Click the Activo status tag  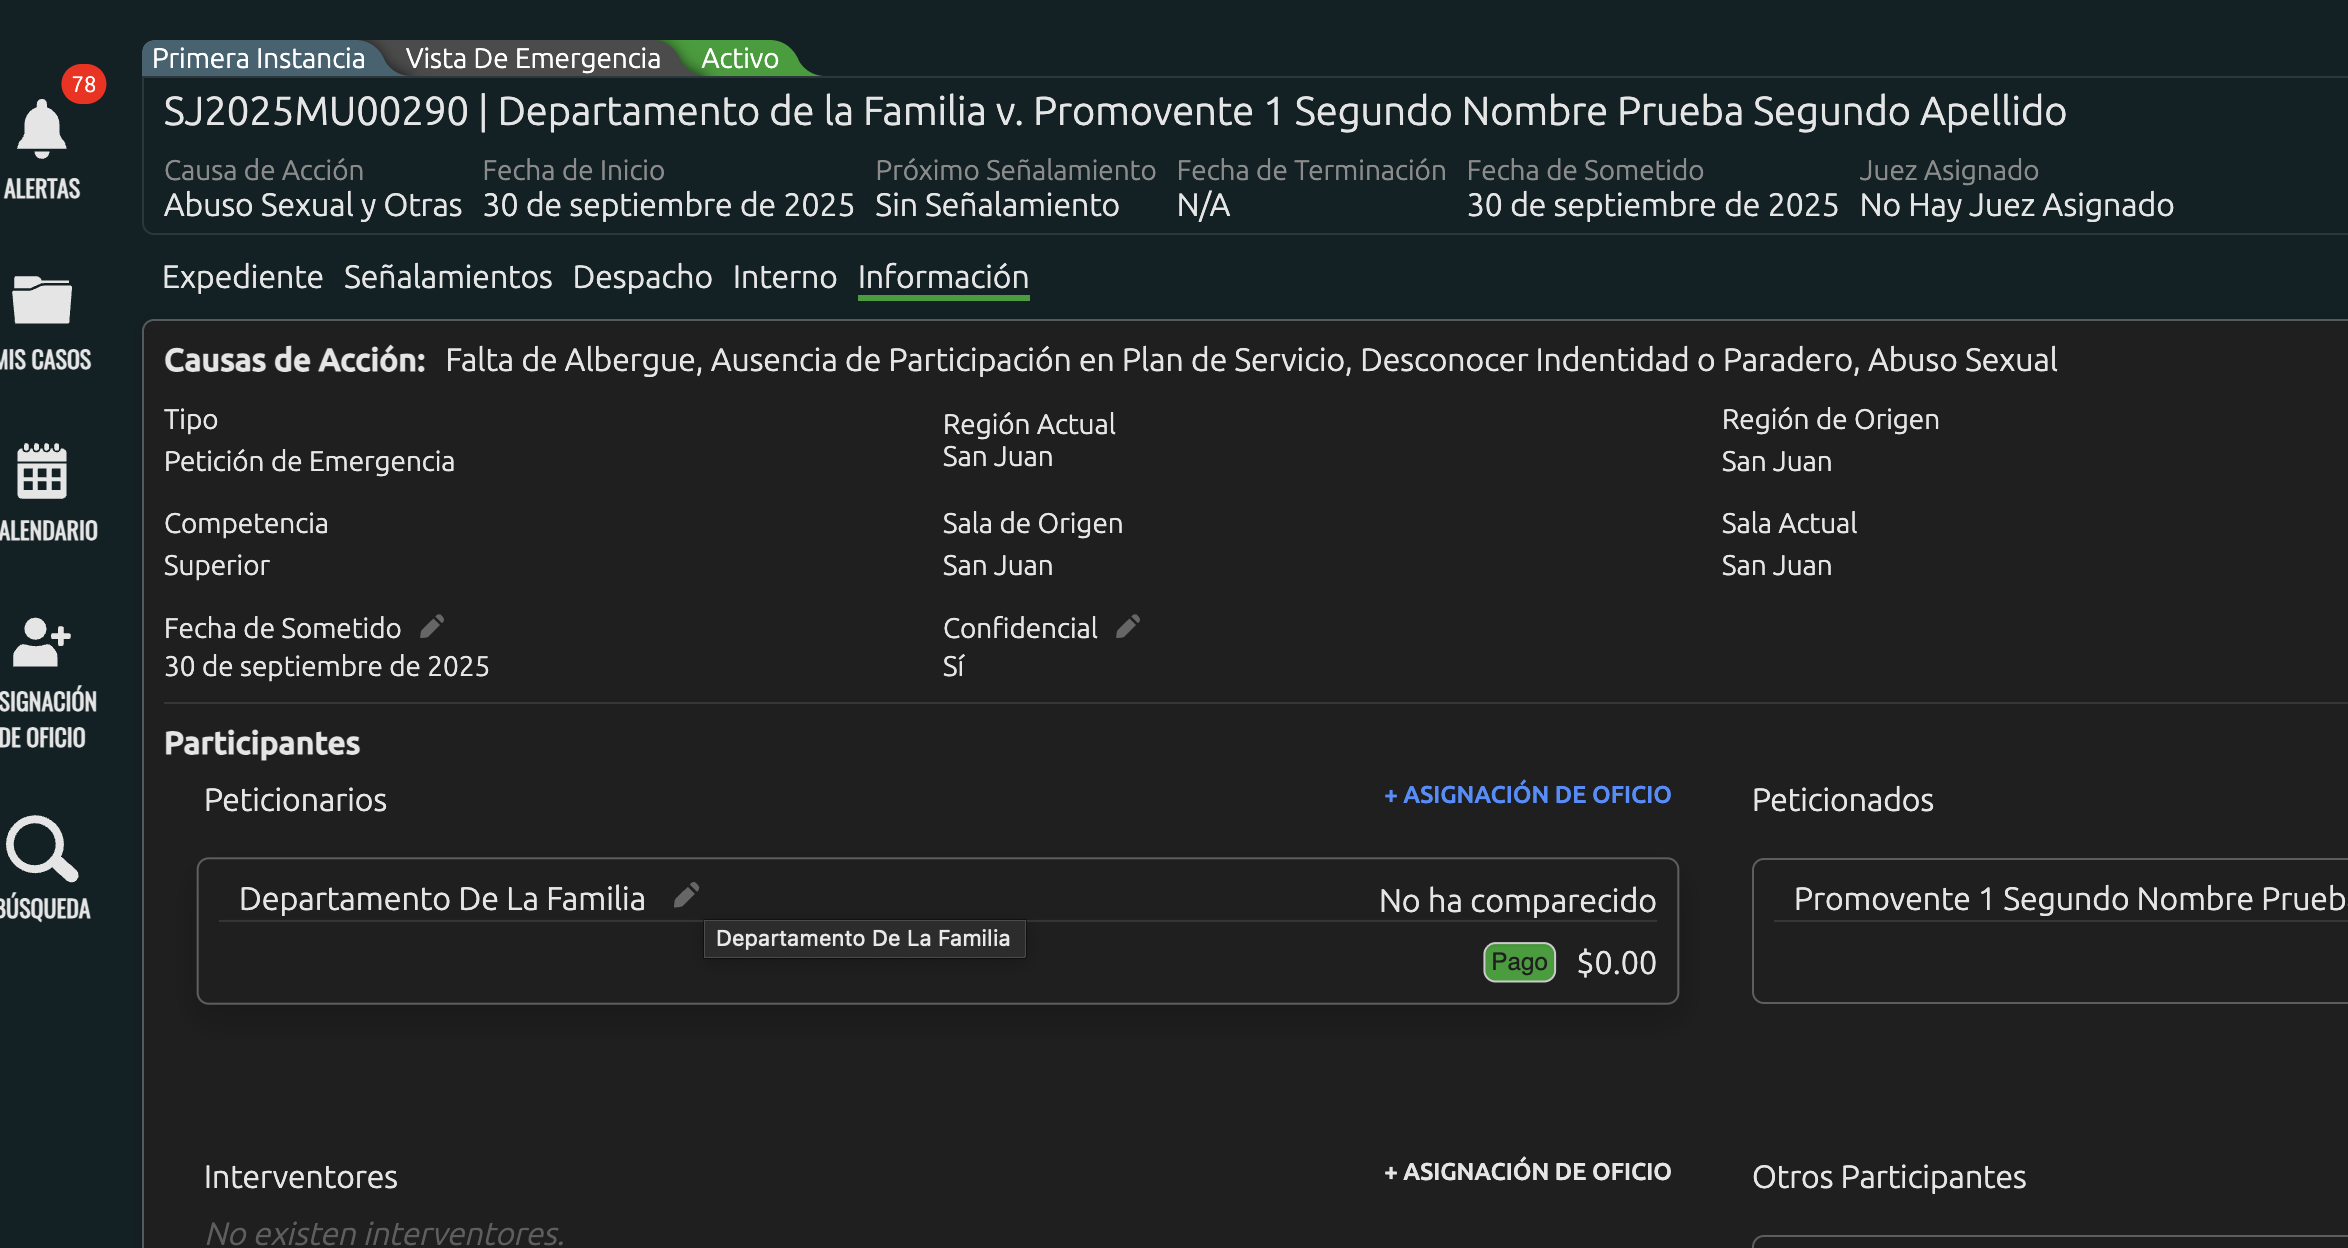[739, 59]
